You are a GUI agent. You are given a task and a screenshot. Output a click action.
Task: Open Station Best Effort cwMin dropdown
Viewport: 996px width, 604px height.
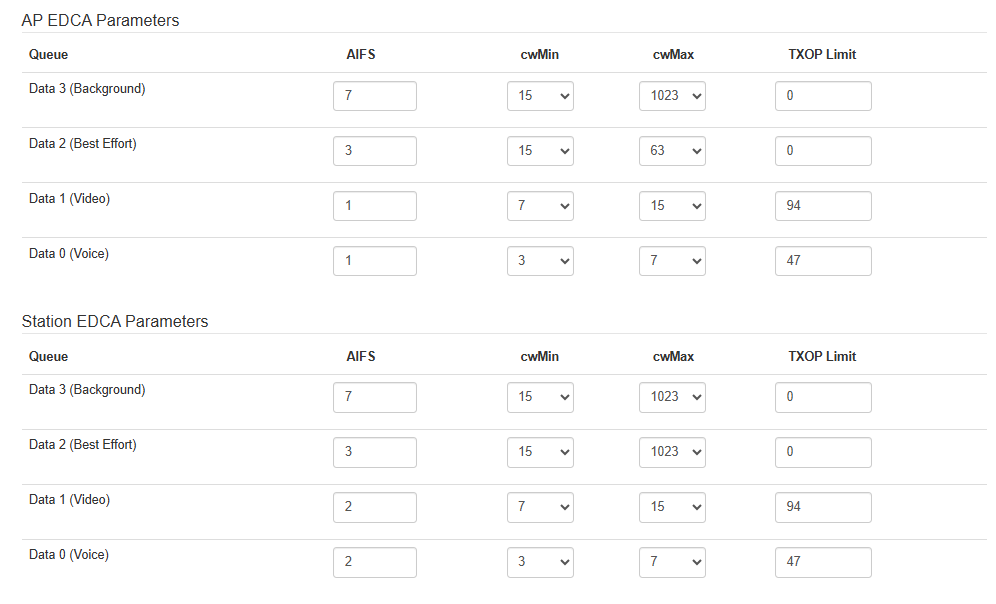click(540, 452)
